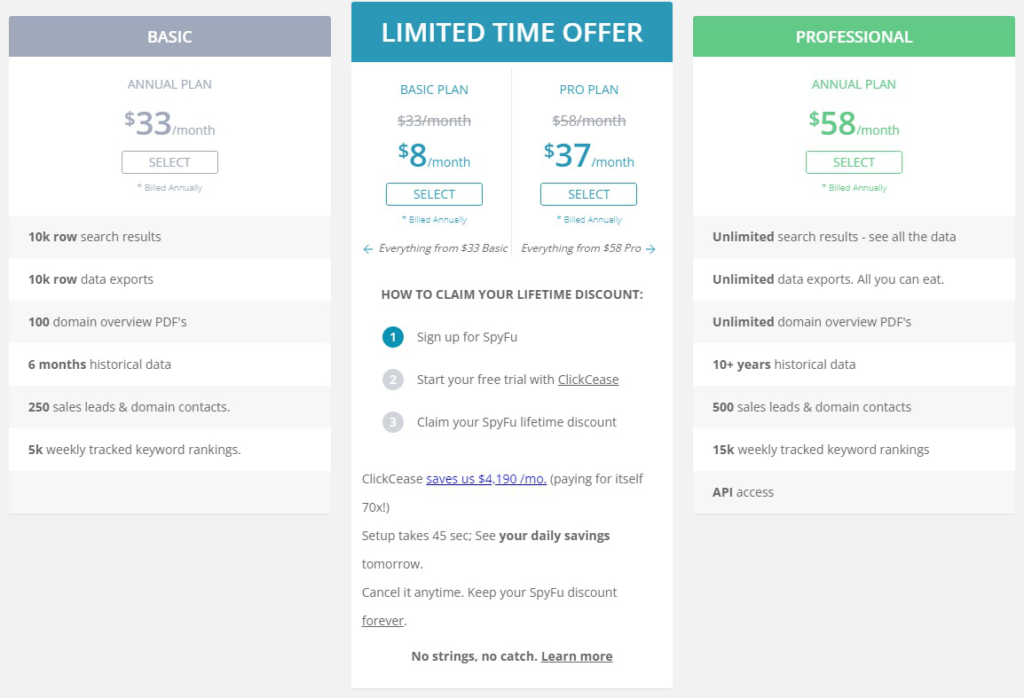This screenshot has width=1024, height=698.
Task: Click the '10k row search results' feature row
Action: (x=170, y=237)
